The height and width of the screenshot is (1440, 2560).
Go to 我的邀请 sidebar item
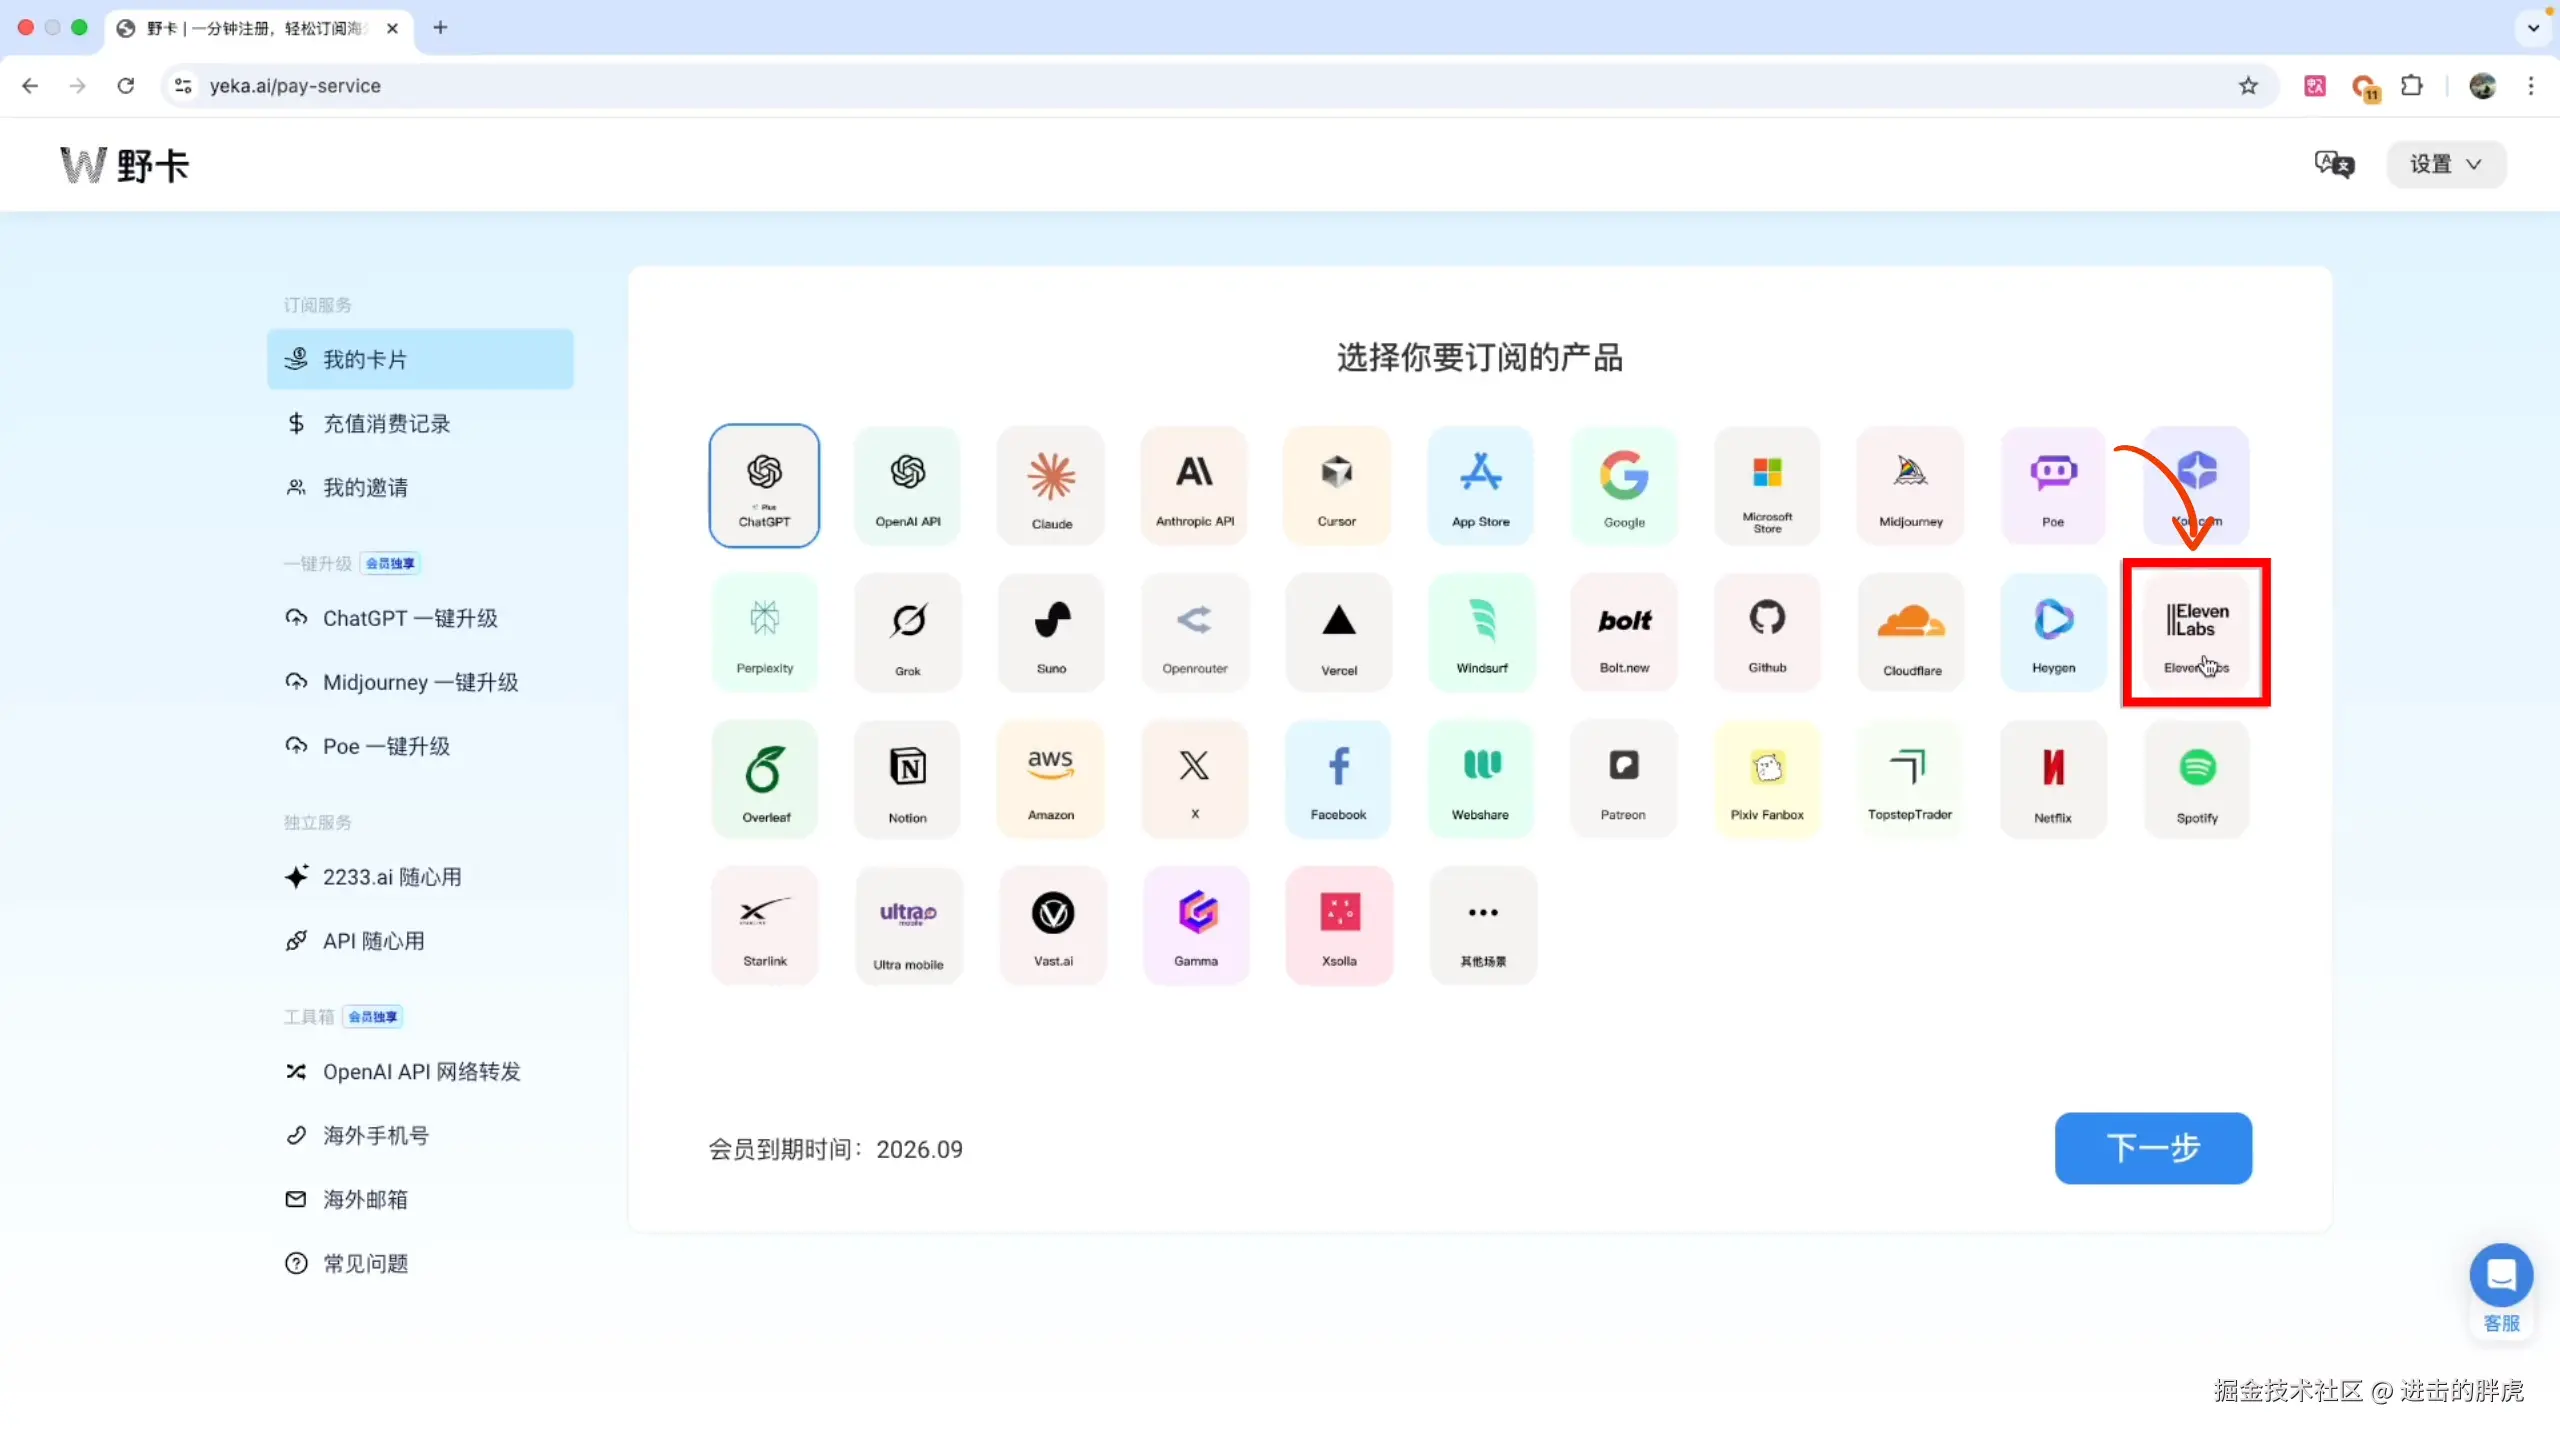pos(365,488)
